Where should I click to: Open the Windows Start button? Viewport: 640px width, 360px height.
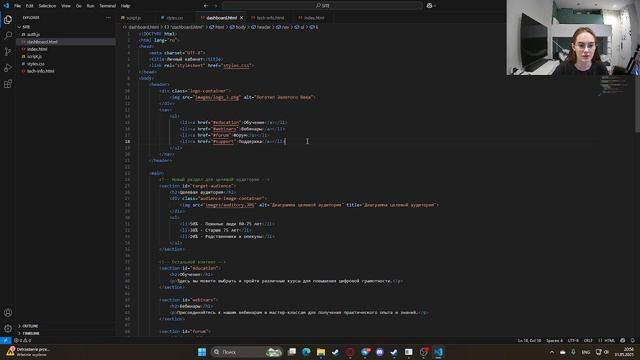[202, 352]
